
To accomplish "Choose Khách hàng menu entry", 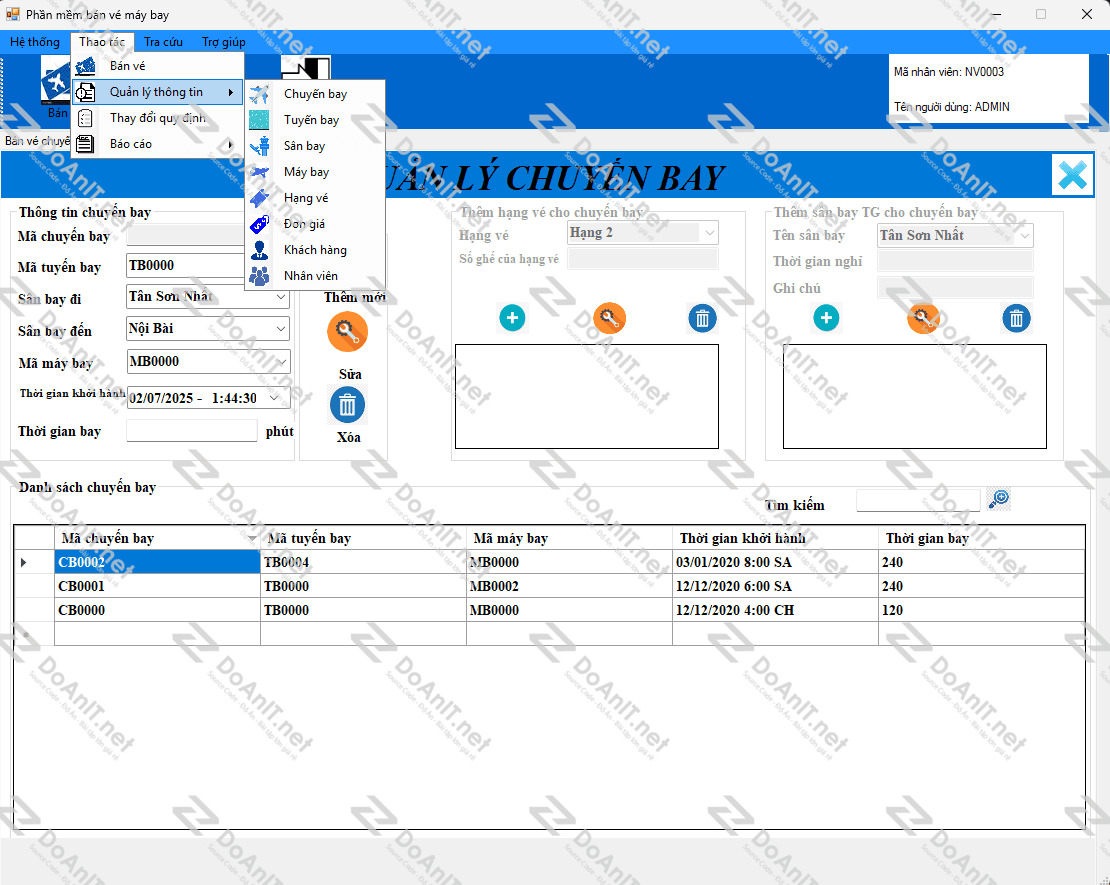I will click(315, 250).
